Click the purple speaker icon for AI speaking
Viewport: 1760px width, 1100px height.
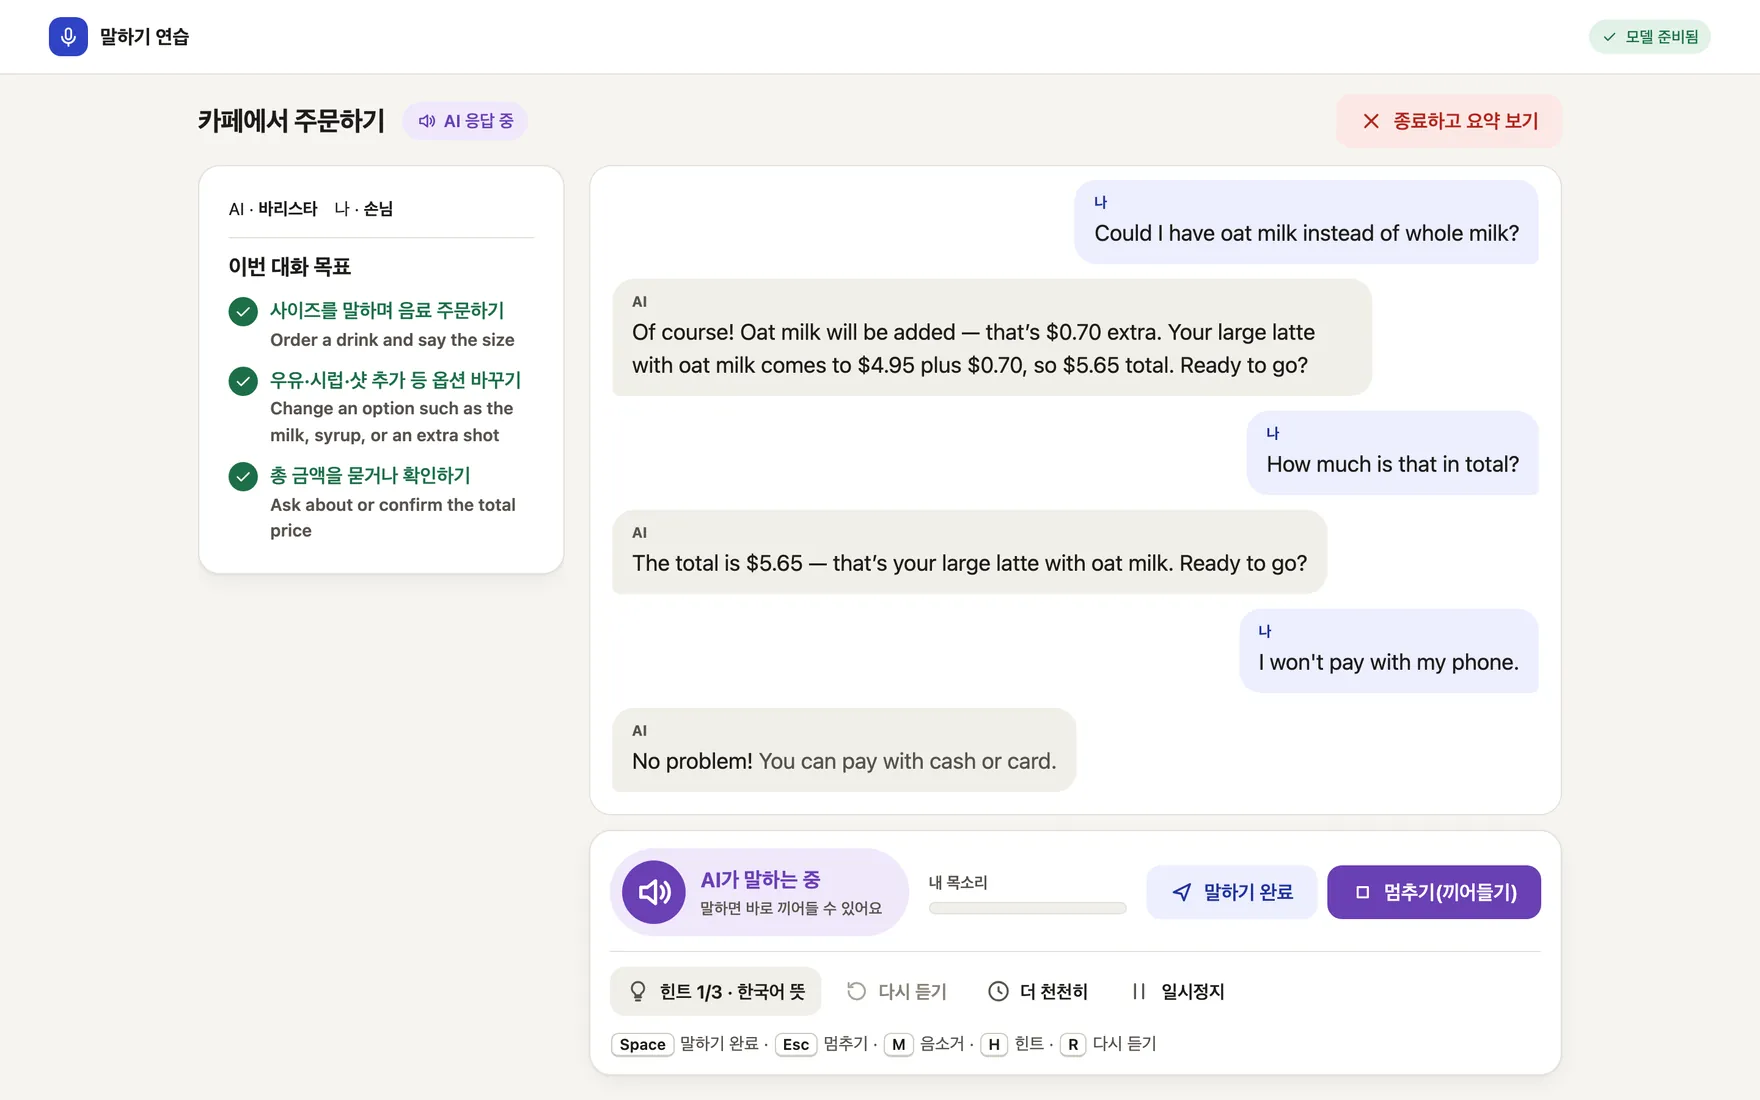click(x=654, y=892)
